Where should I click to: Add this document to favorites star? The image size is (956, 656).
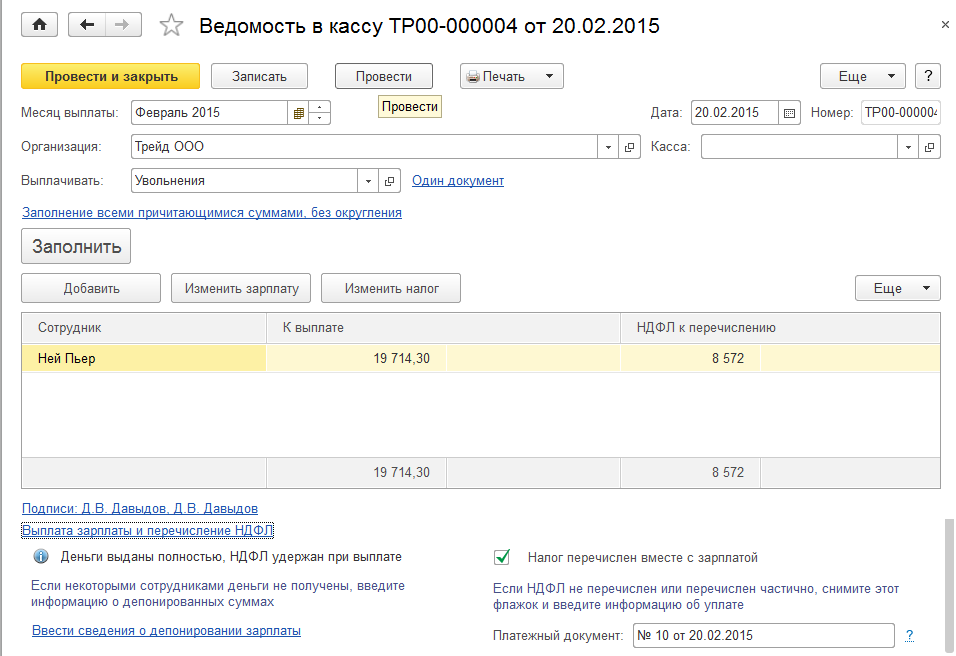tap(172, 26)
